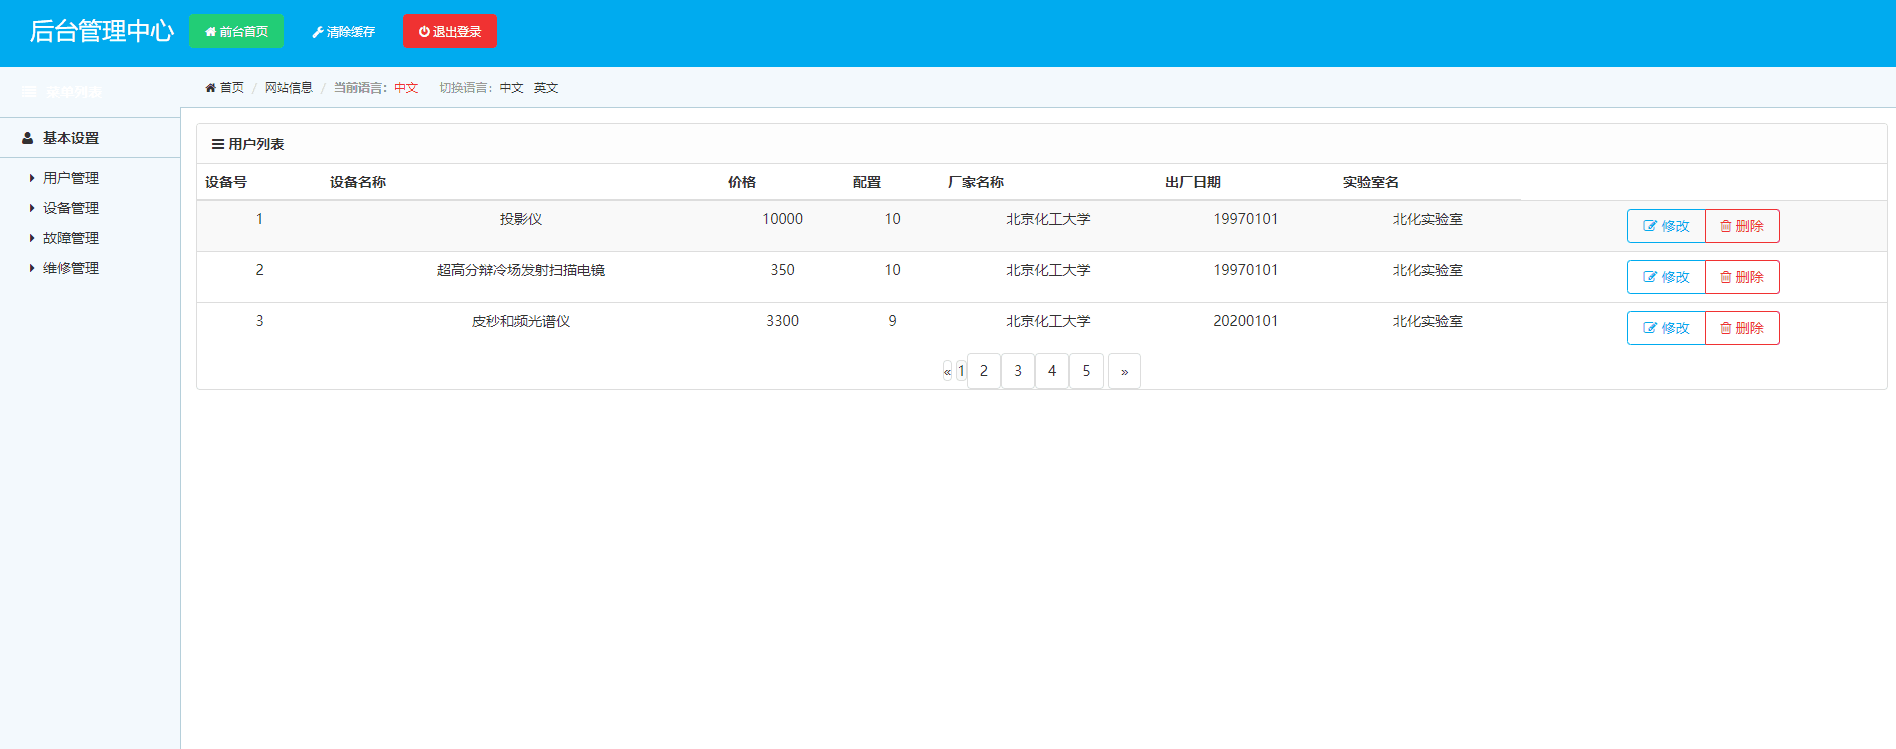This screenshot has width=1896, height=749.
Task: Switch language to 中文
Action: [x=512, y=88]
